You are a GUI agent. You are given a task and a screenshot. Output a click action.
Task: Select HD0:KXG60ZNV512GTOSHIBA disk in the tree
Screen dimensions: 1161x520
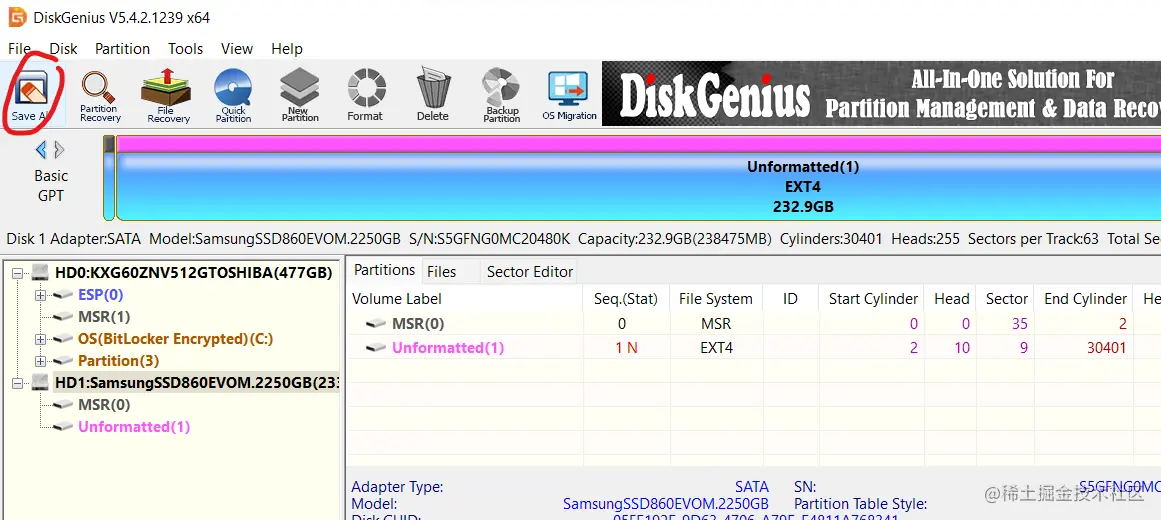(193, 273)
